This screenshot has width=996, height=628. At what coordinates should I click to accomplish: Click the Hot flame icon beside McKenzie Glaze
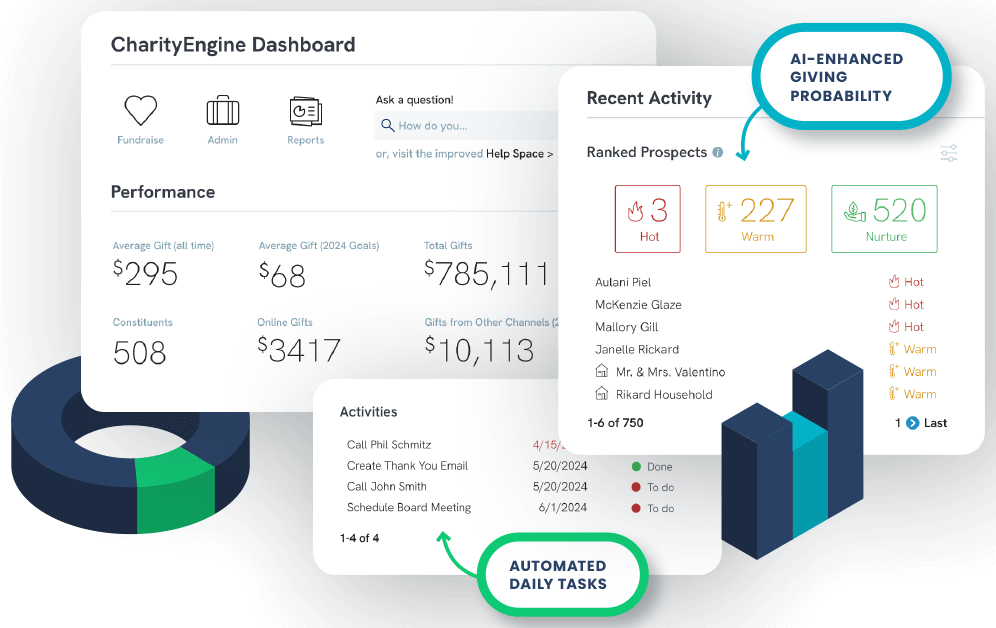(x=894, y=304)
